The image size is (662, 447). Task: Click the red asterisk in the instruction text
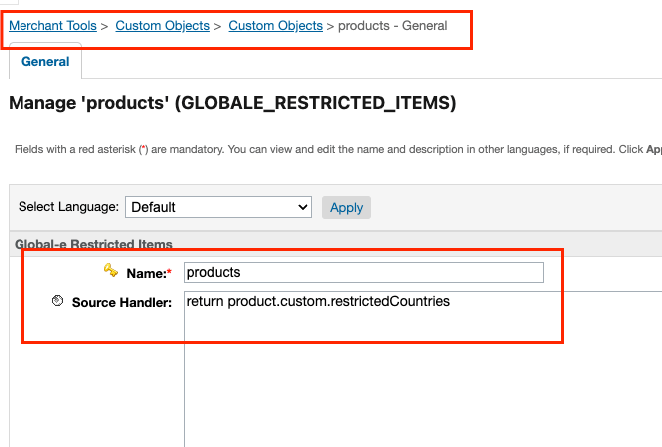click(144, 148)
